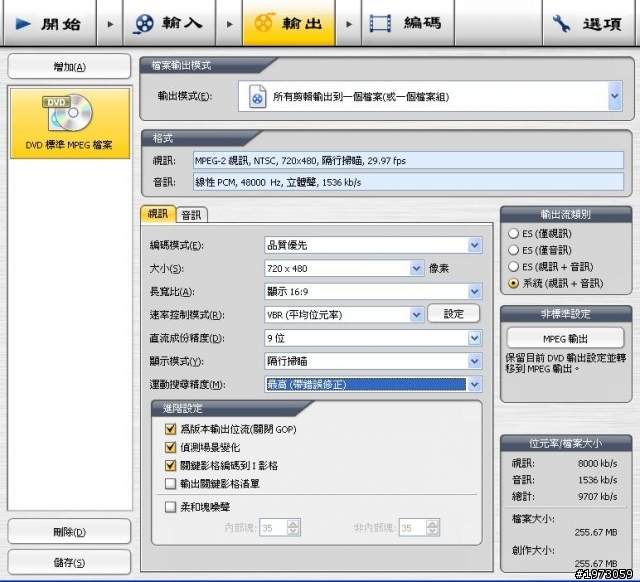
Task: Open the 運動搜尋精度 dropdown
Action: 474,384
